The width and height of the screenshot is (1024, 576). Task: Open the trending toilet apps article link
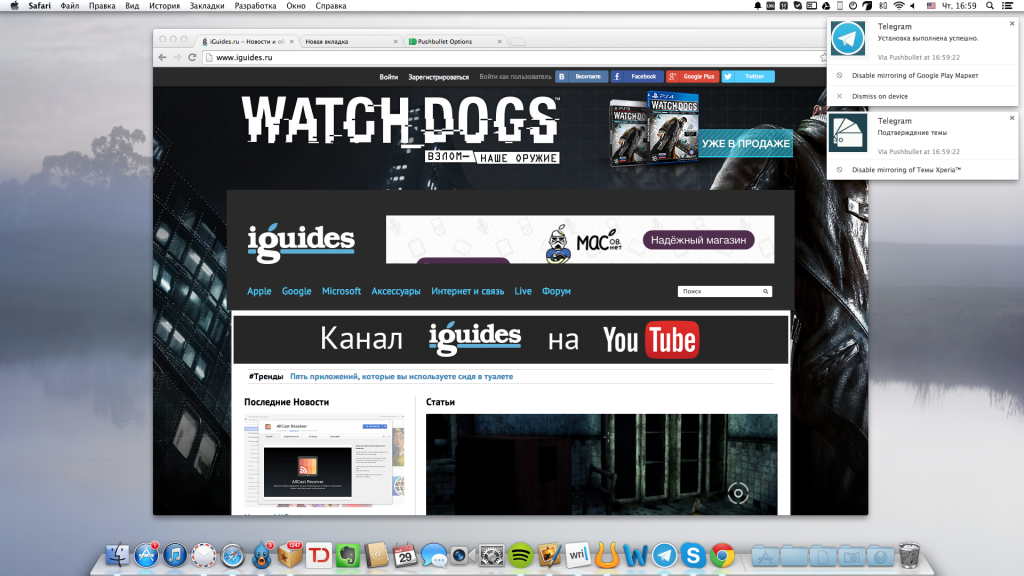coord(402,376)
